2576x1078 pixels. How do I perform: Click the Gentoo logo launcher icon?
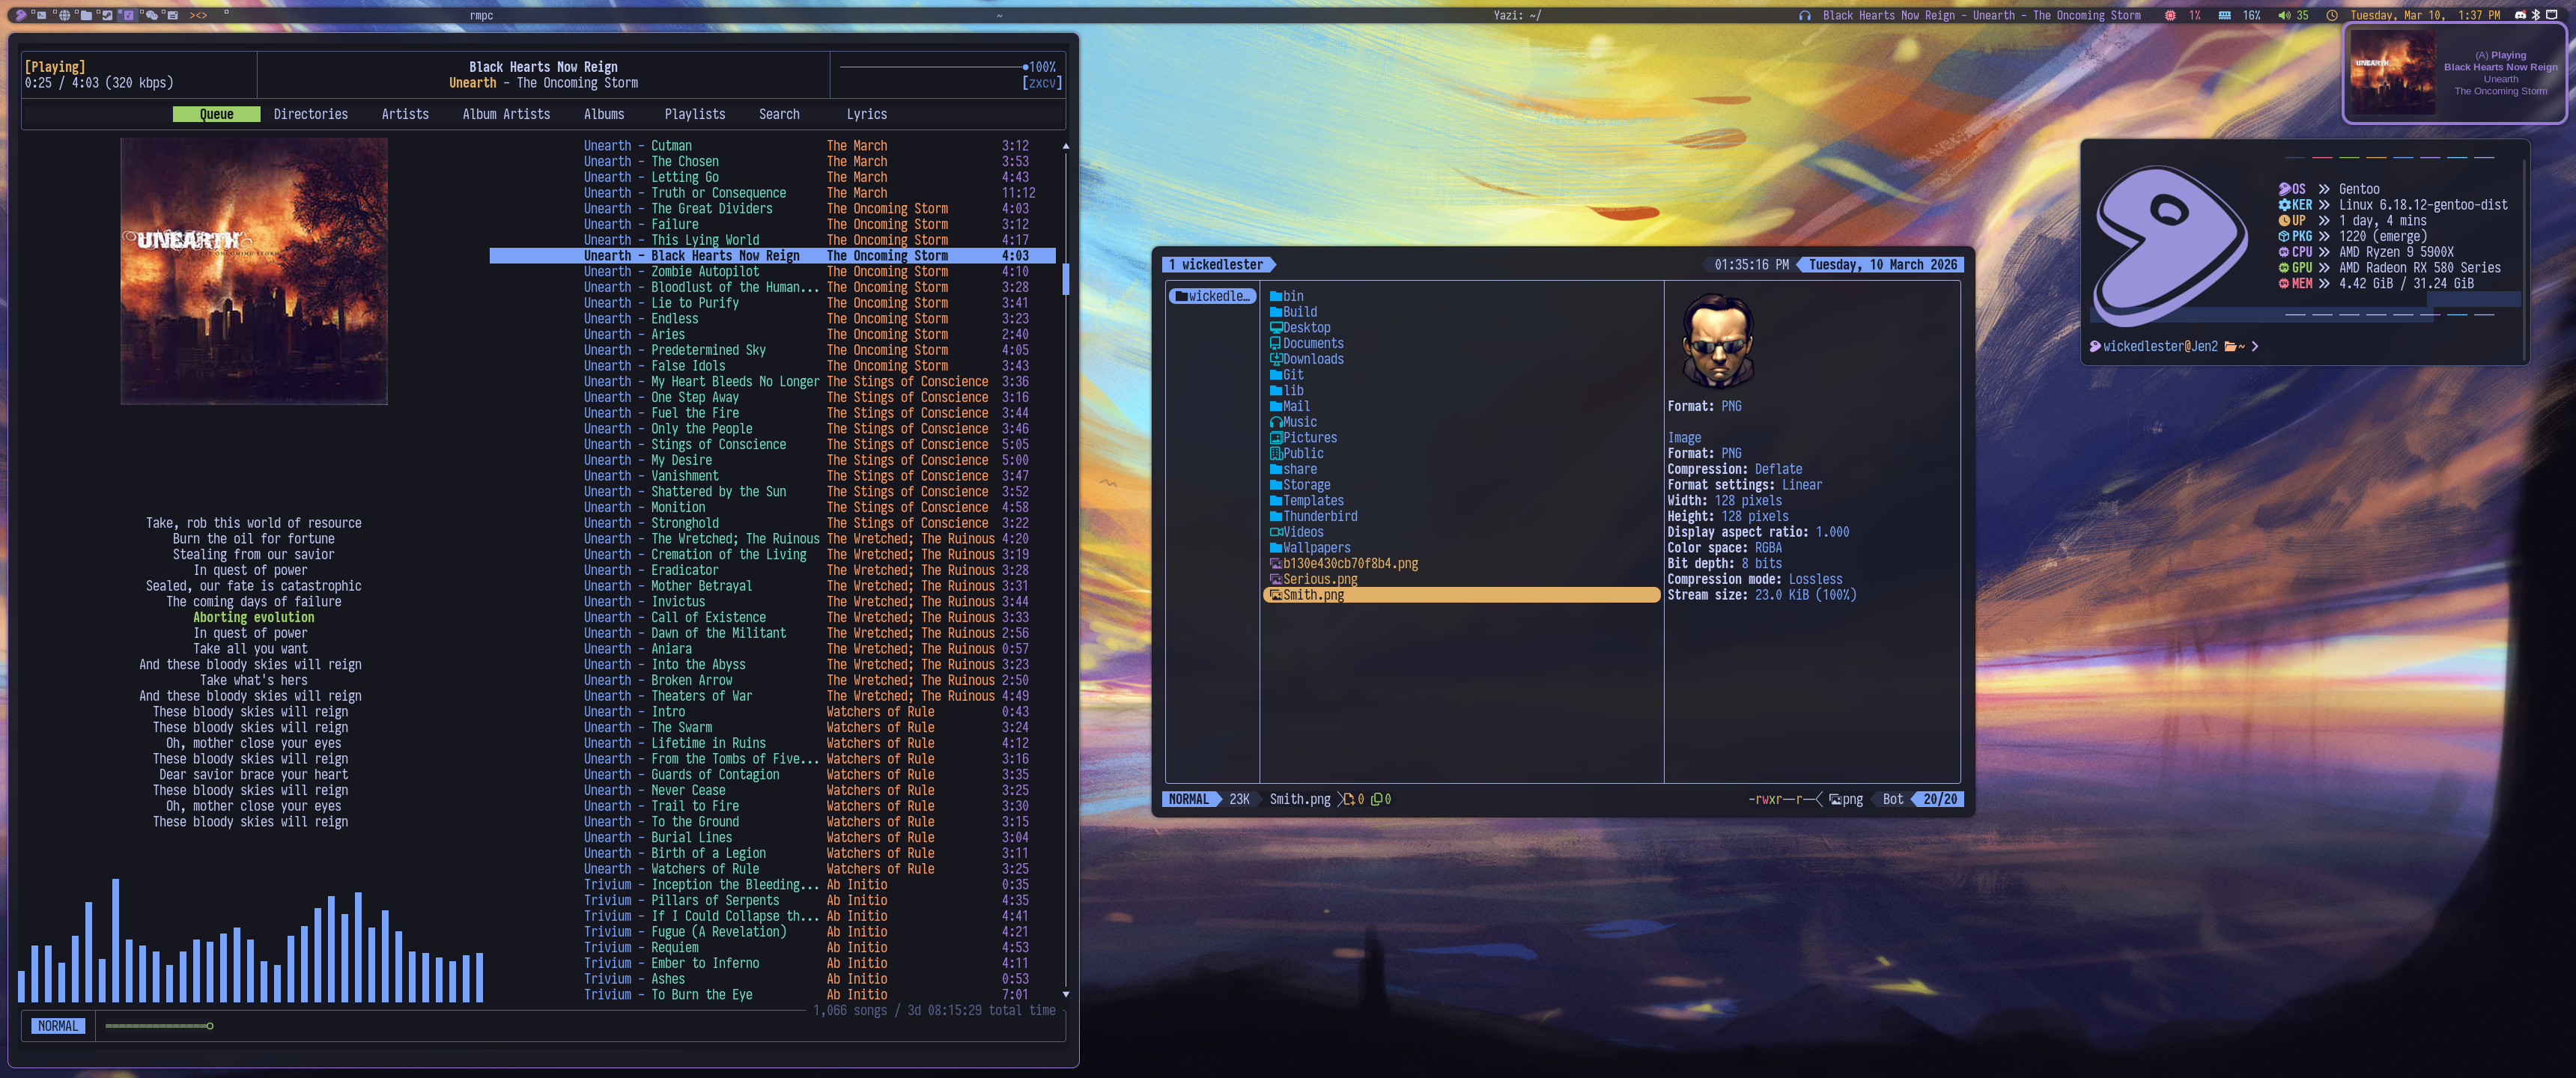(x=21, y=15)
